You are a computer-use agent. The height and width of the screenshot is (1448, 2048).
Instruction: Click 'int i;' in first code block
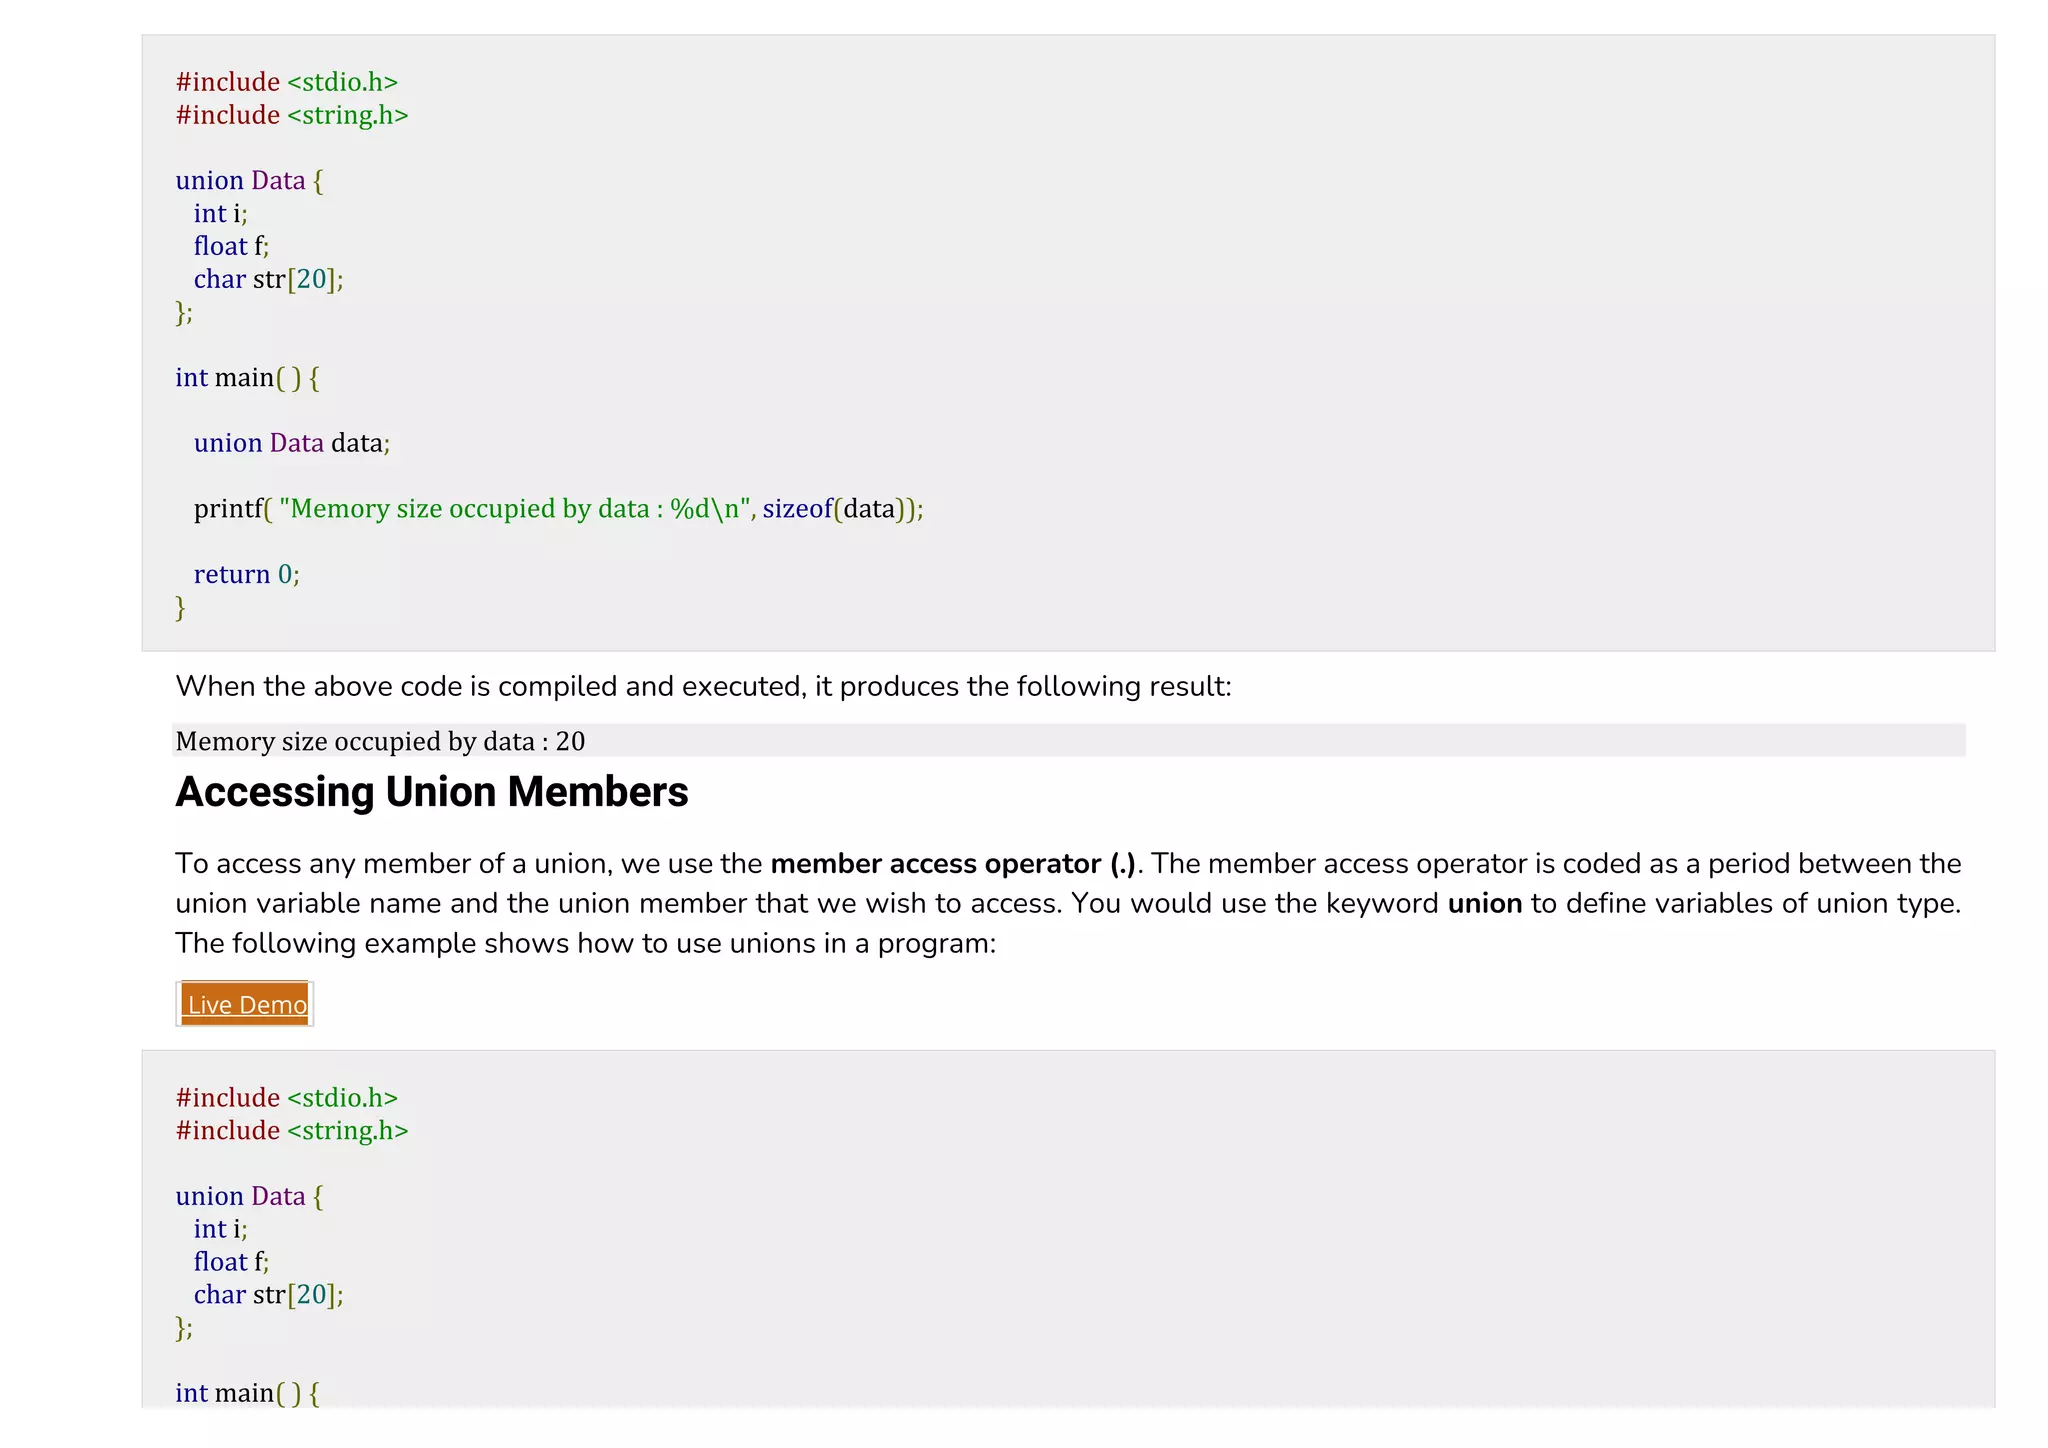[221, 213]
